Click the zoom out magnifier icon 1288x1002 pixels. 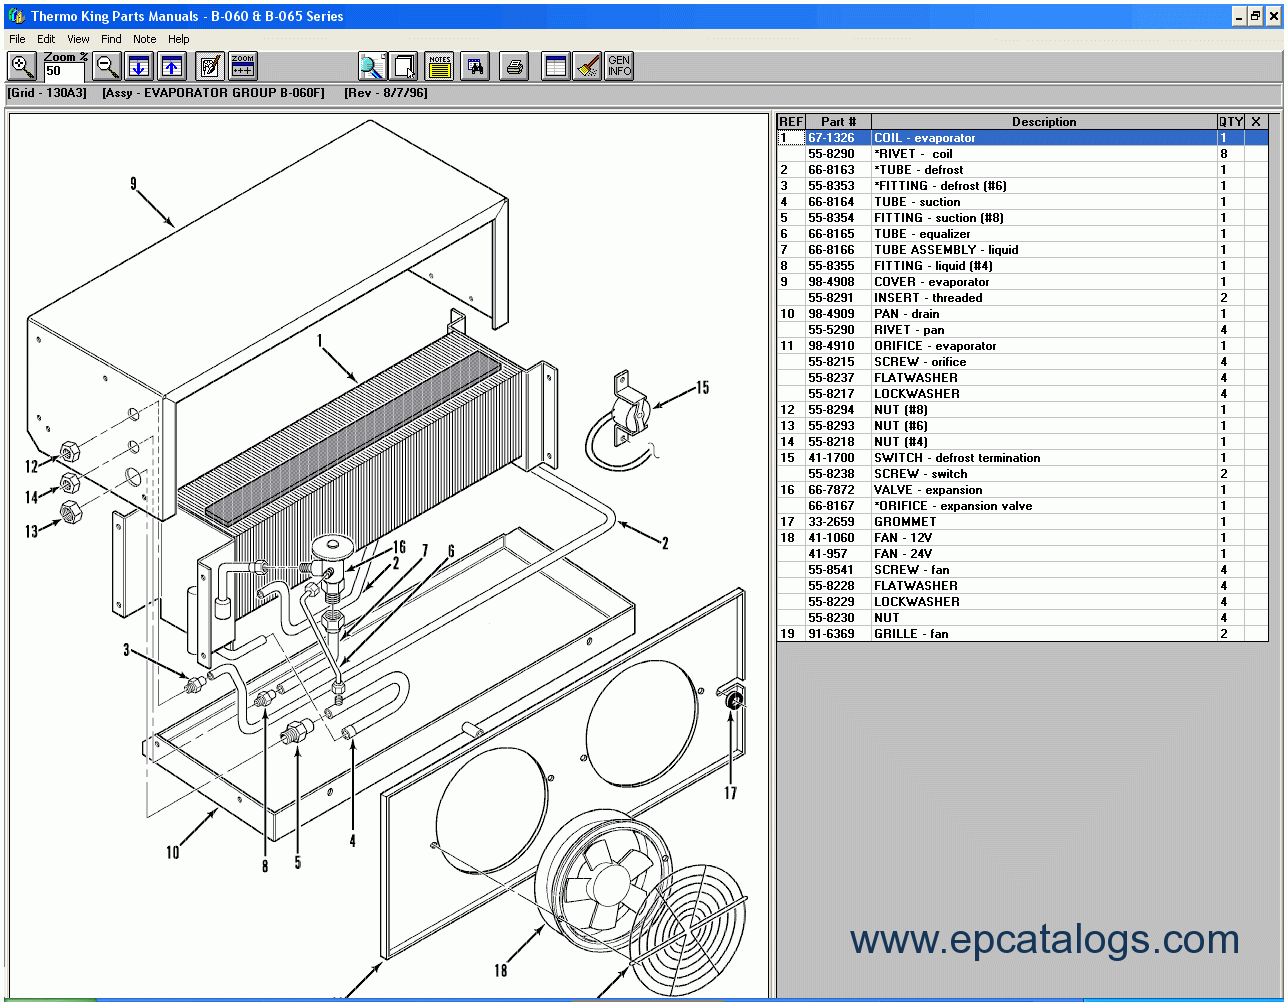107,67
